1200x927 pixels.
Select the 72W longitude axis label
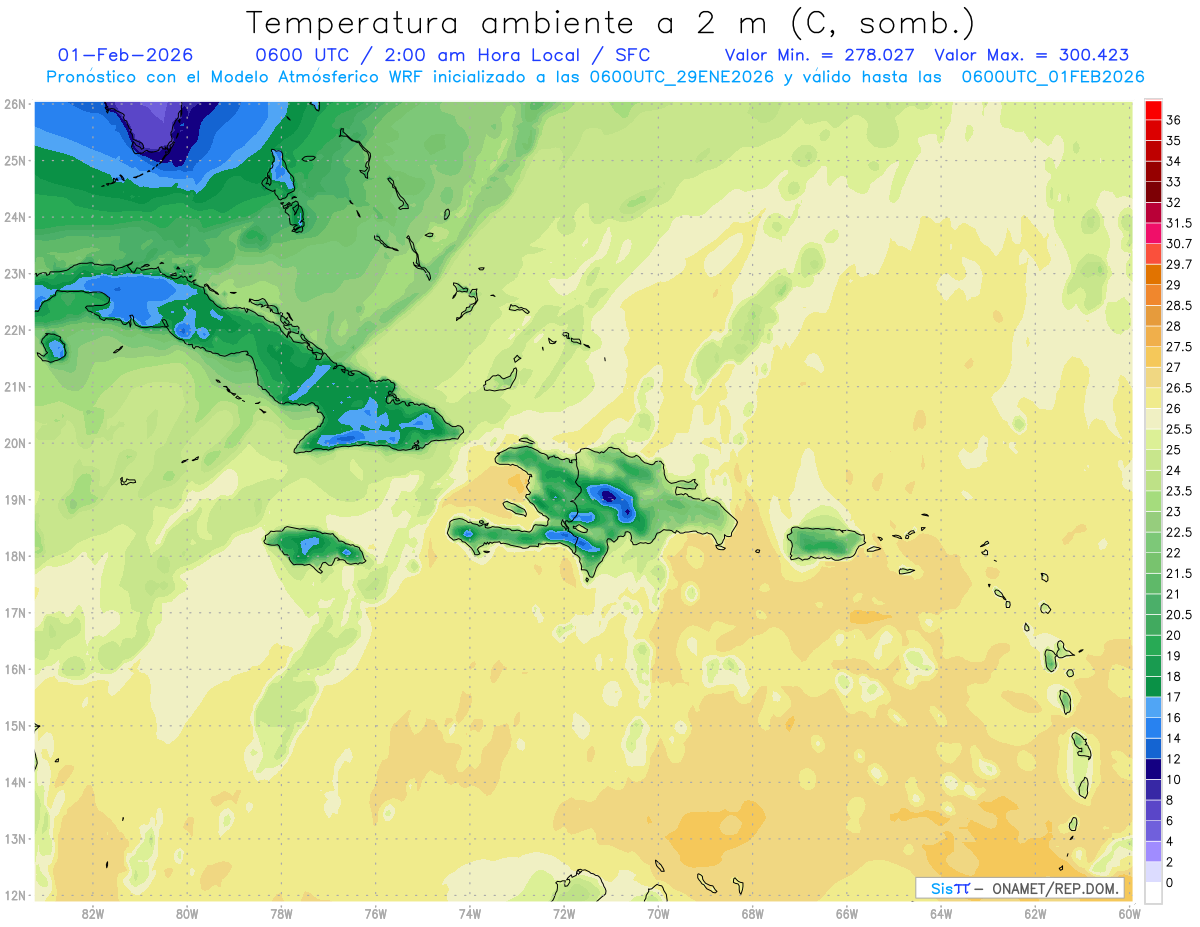[x=564, y=914]
